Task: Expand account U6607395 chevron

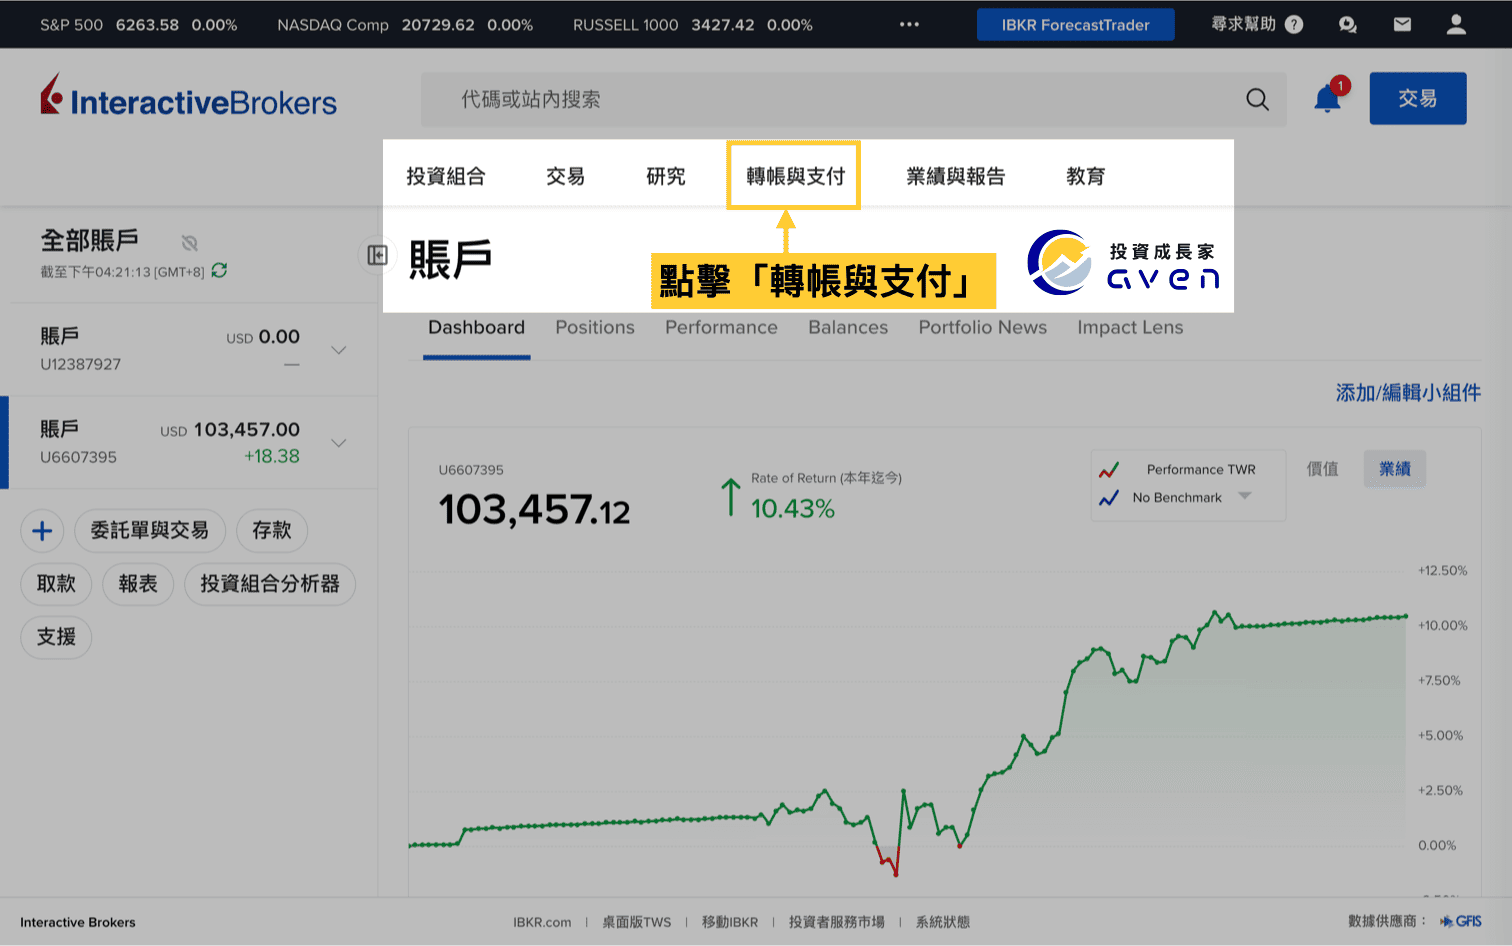Action: (x=339, y=443)
